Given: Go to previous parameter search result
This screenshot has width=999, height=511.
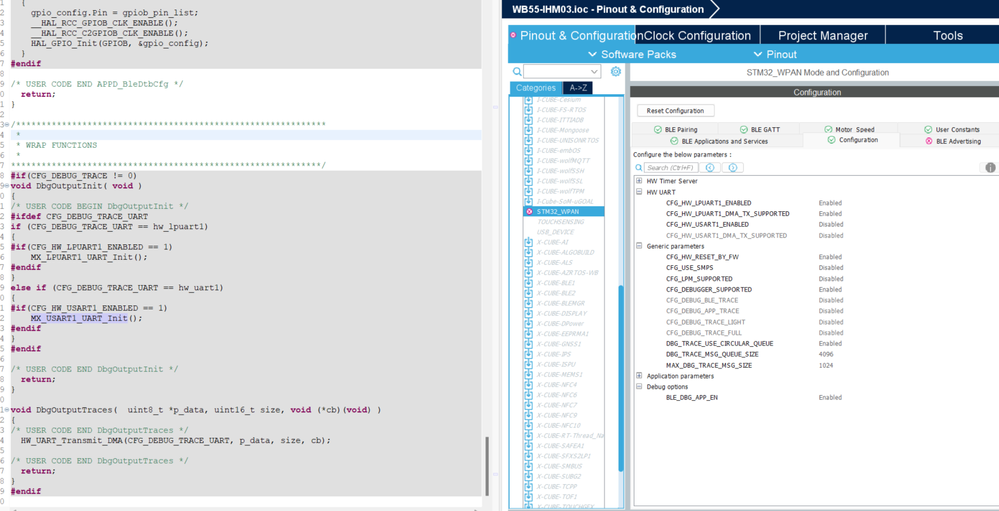Looking at the screenshot, I should pyautogui.click(x=710, y=168).
